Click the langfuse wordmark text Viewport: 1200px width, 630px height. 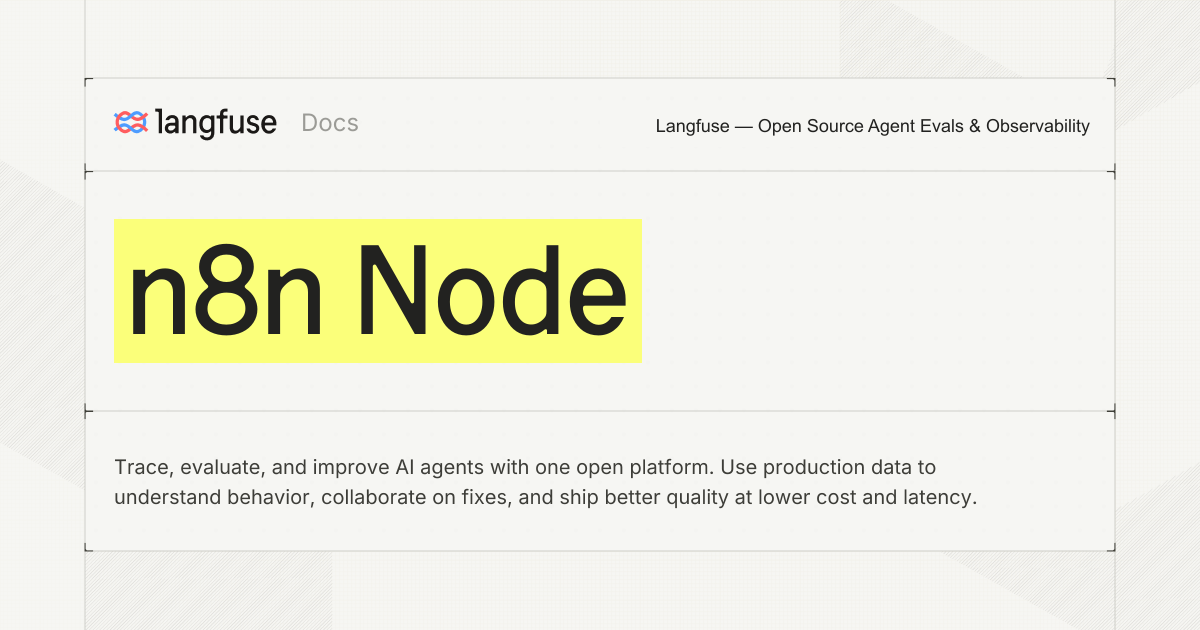pos(217,123)
